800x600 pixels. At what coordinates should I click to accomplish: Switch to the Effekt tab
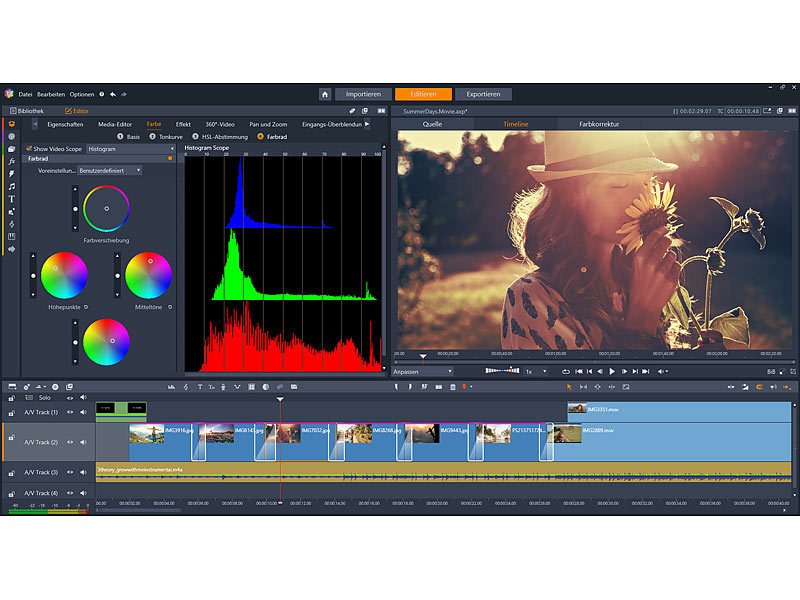pos(183,124)
